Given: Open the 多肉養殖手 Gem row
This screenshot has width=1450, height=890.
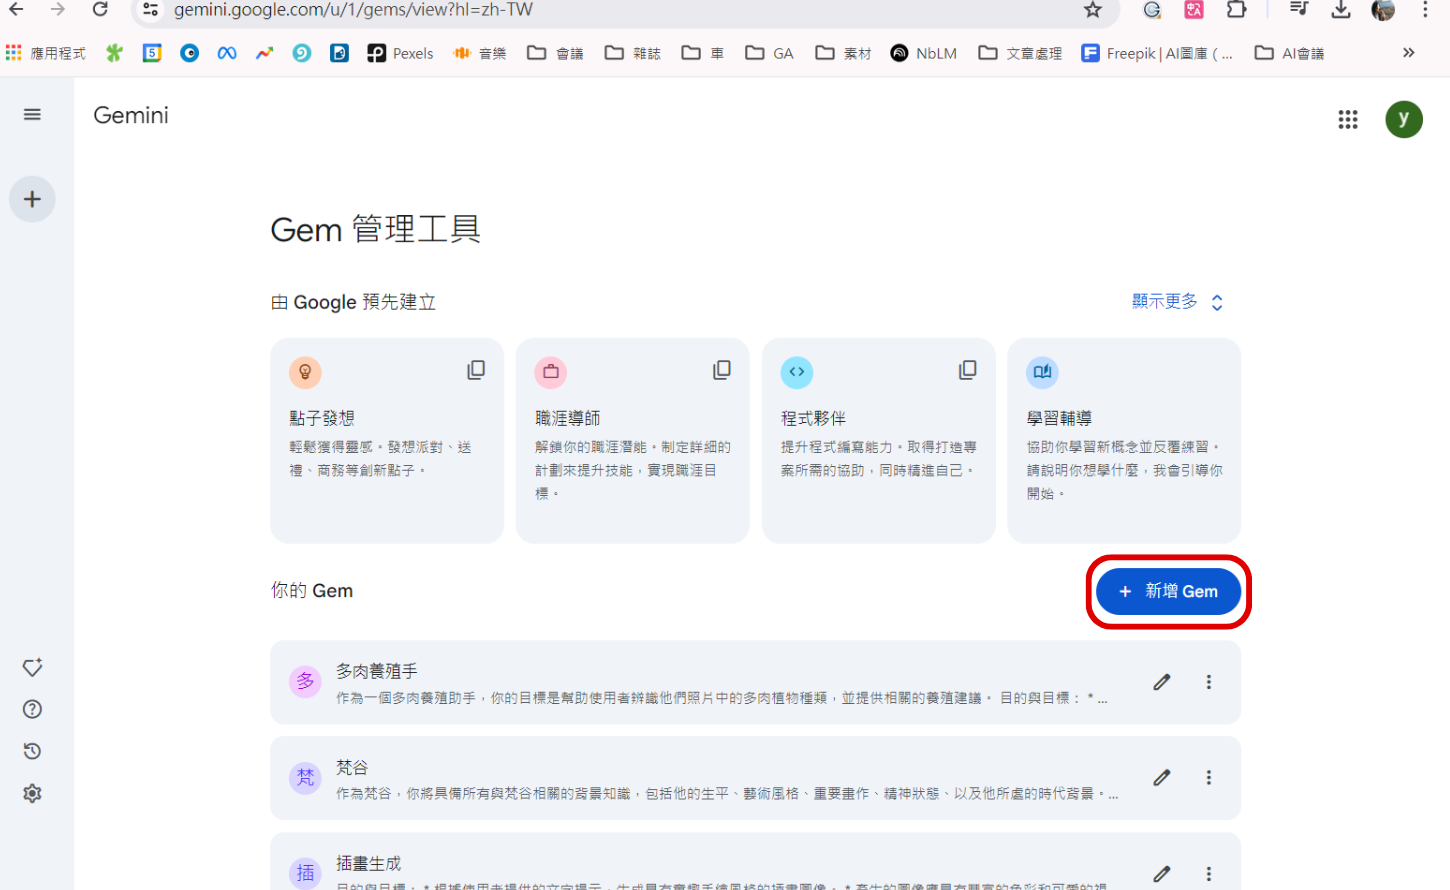Looking at the screenshot, I should 755,682.
